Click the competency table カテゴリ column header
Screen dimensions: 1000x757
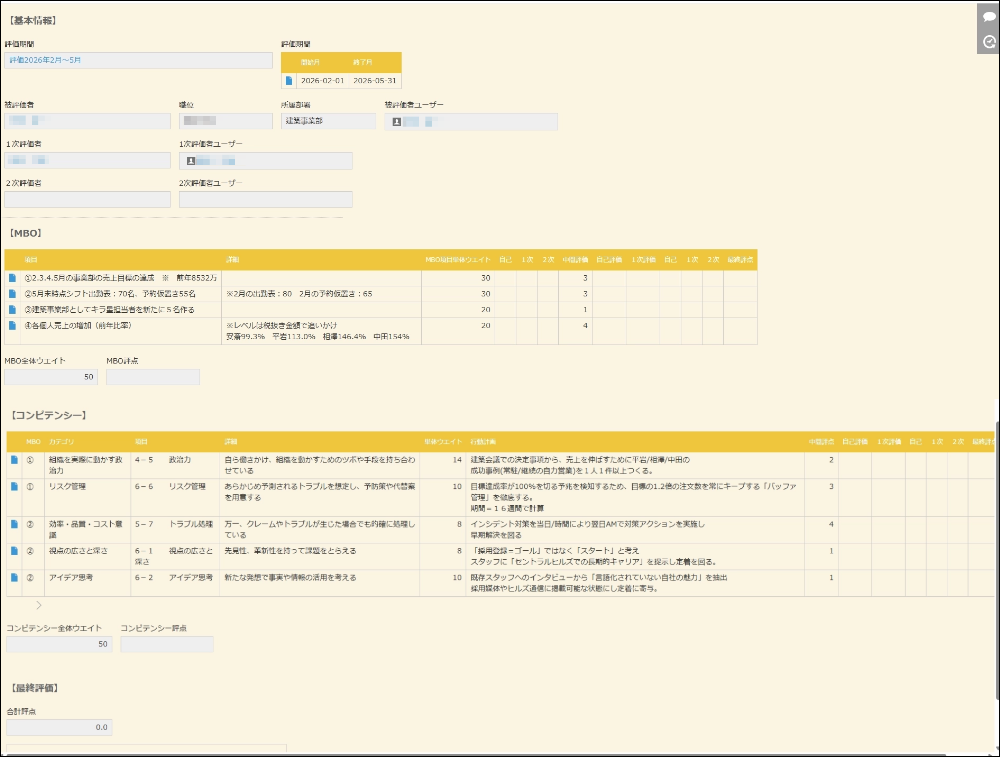pos(61,442)
